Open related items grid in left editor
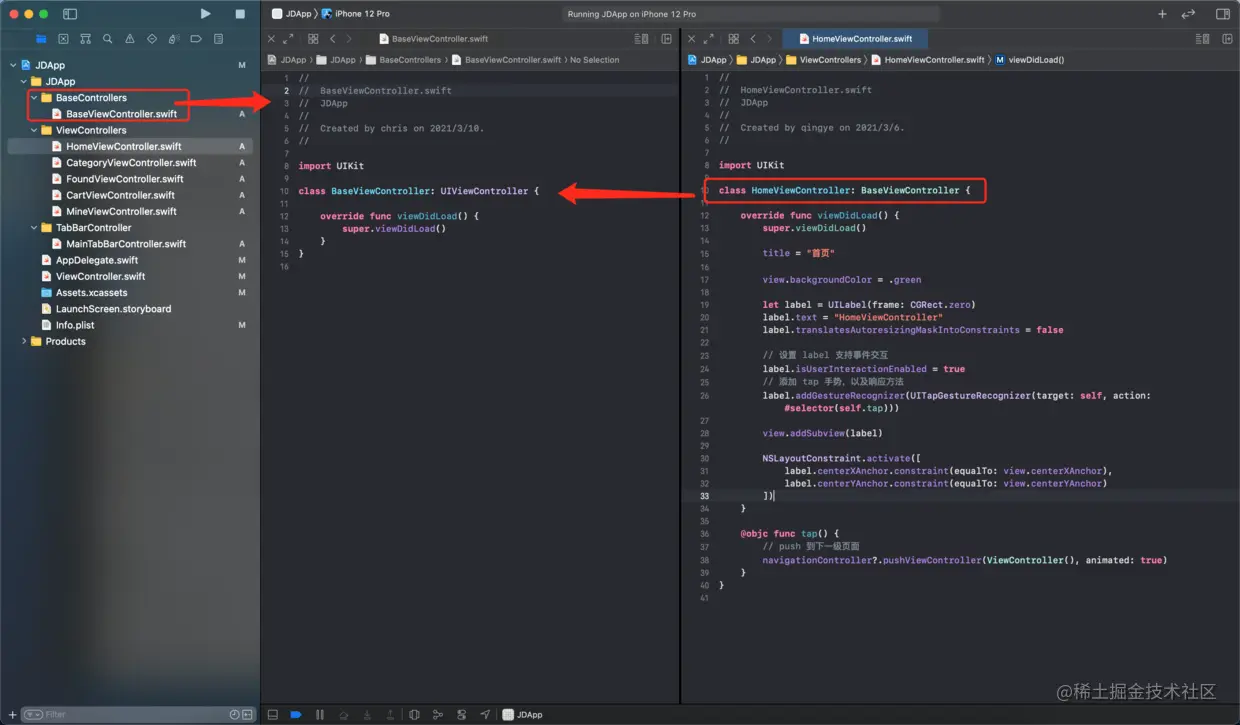 (313, 39)
